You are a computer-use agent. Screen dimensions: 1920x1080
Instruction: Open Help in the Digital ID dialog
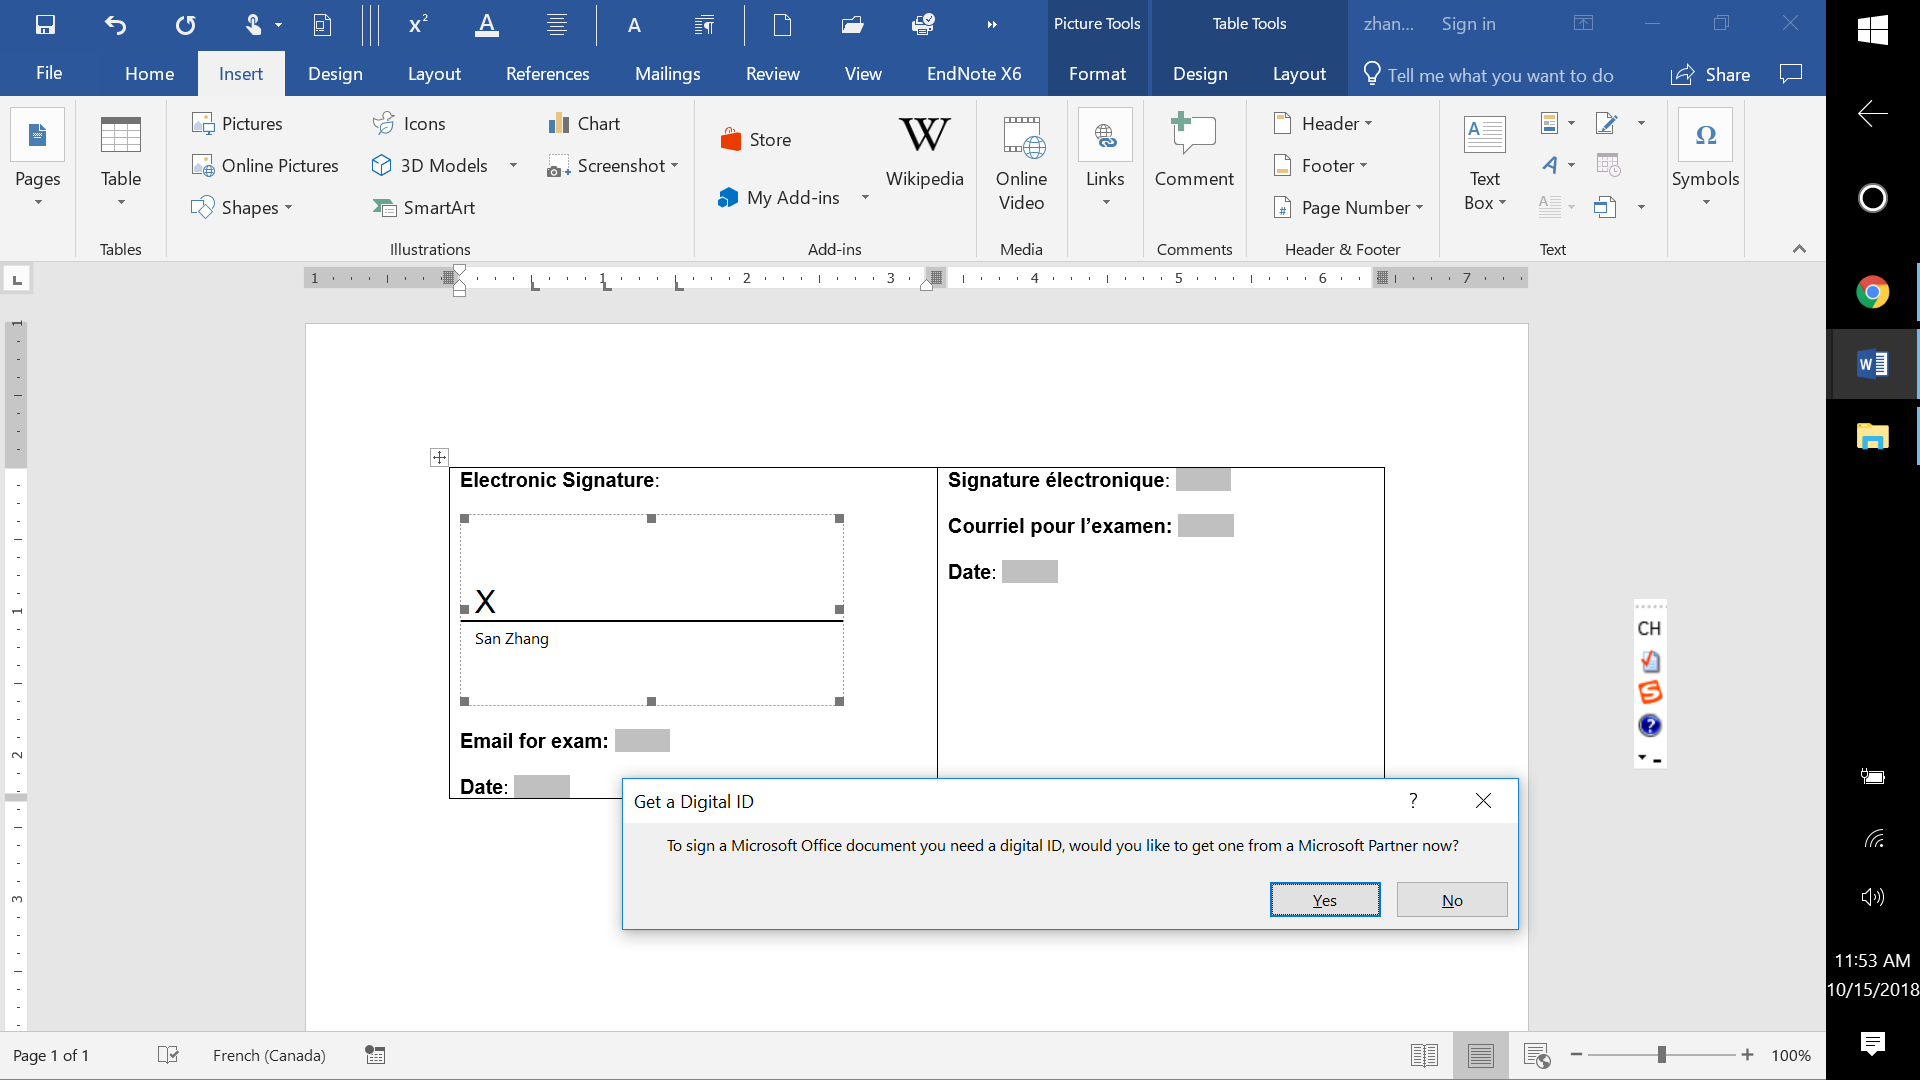(1413, 801)
